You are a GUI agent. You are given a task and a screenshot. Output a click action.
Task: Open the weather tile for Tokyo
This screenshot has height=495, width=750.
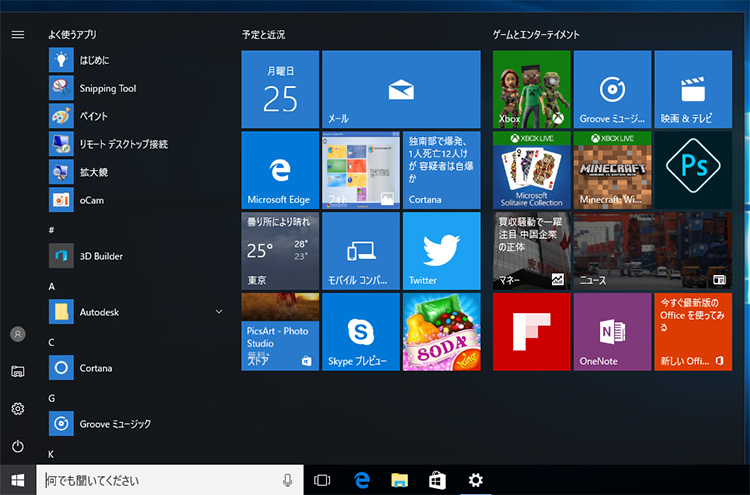[x=280, y=250]
